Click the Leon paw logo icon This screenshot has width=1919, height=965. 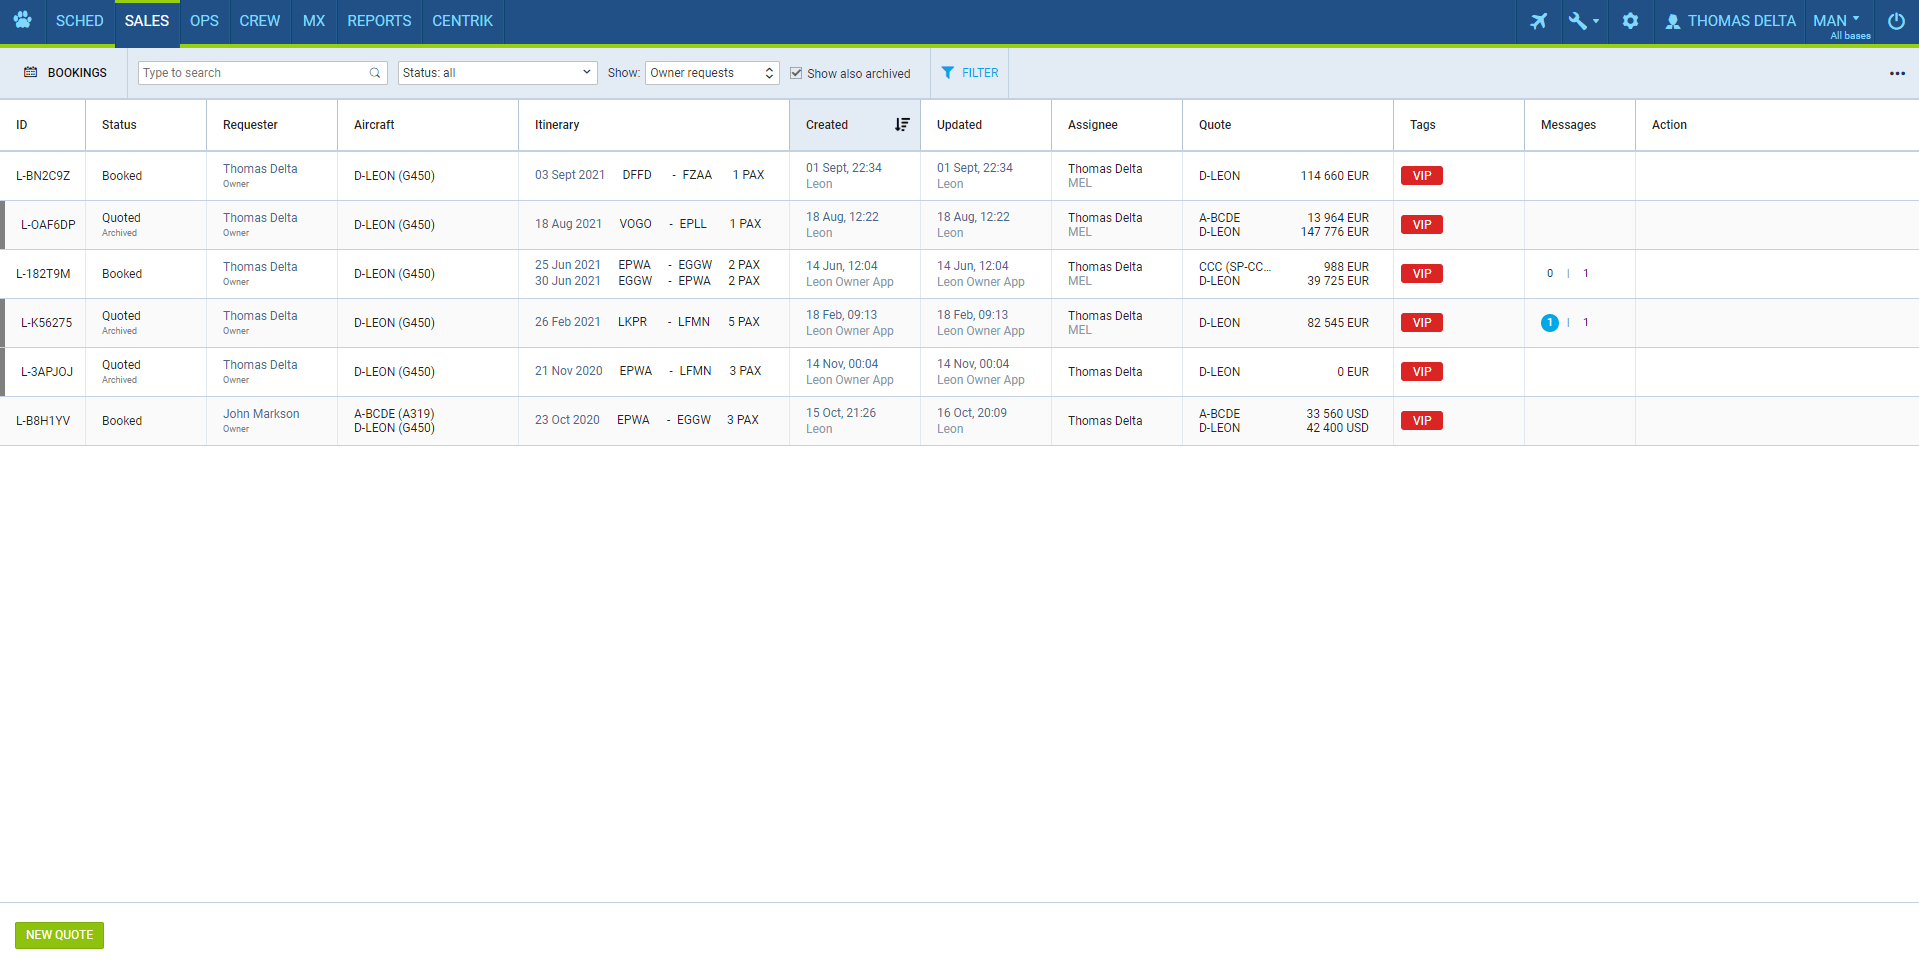click(x=22, y=20)
